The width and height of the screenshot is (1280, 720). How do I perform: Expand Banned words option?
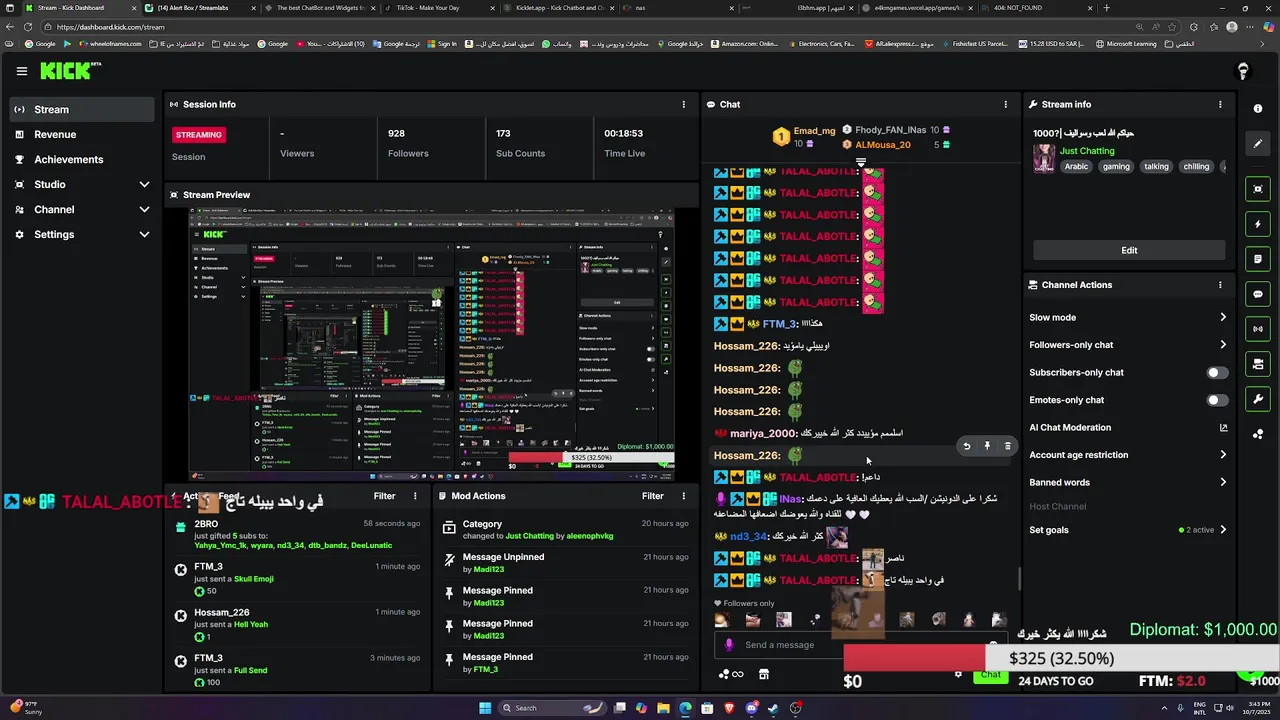[1222, 482]
